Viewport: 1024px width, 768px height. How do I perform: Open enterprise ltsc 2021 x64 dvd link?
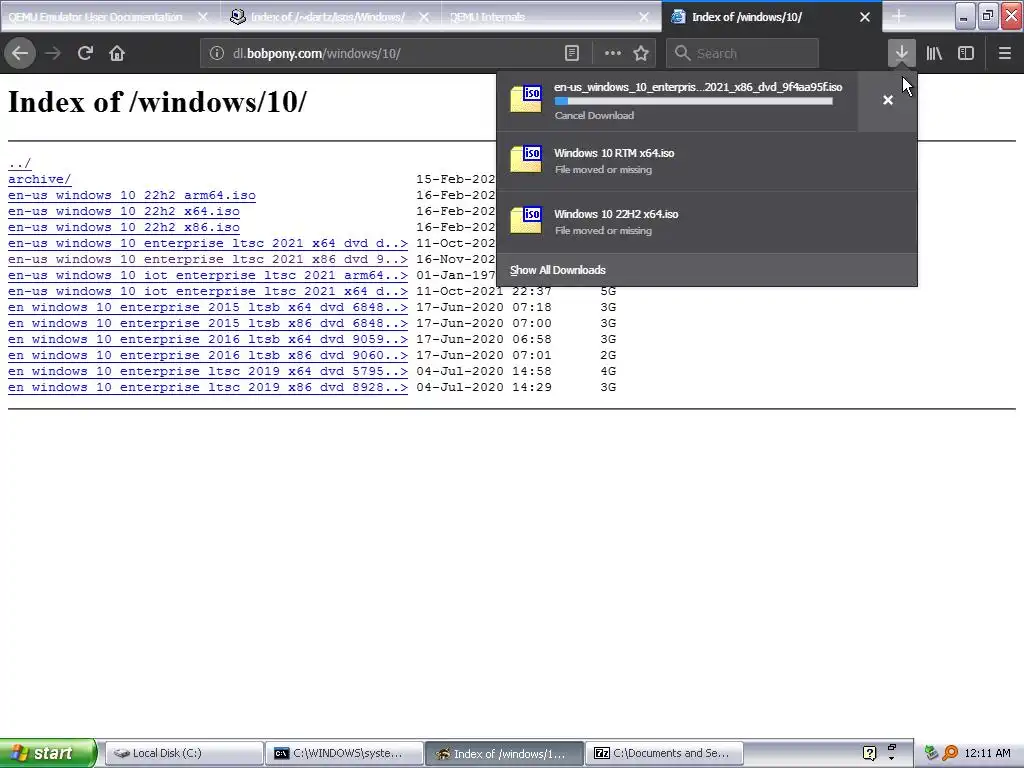208,243
